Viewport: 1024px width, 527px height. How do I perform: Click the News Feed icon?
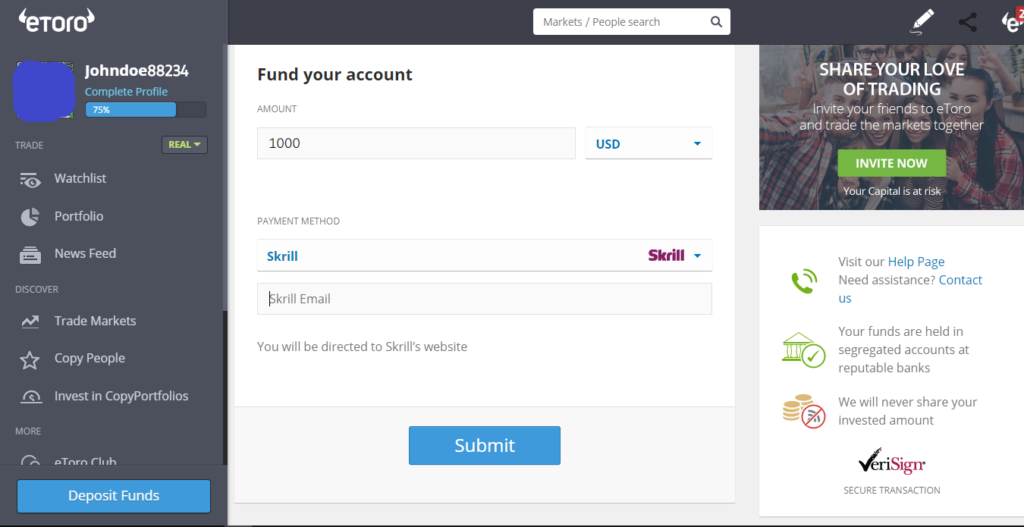pyautogui.click(x=30, y=255)
